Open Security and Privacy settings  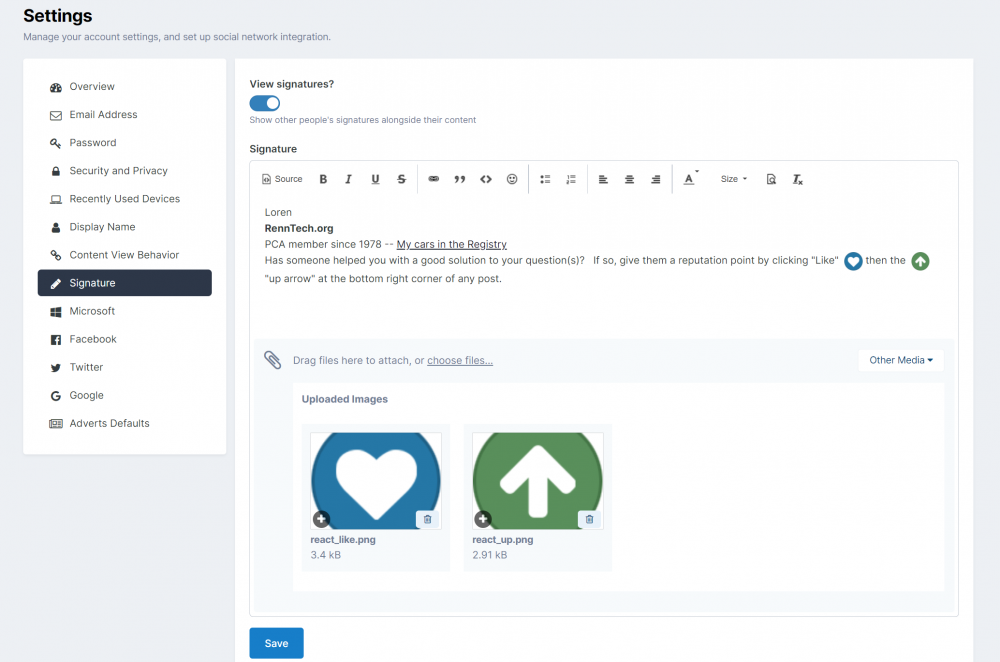[x=118, y=171]
